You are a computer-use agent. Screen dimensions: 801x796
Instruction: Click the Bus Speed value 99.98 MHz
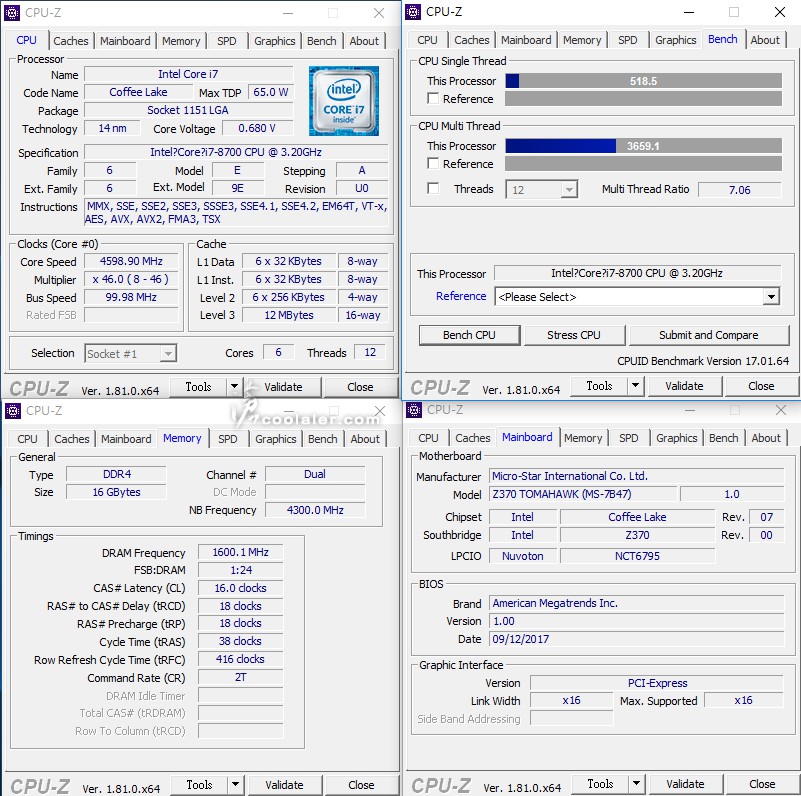click(x=131, y=297)
